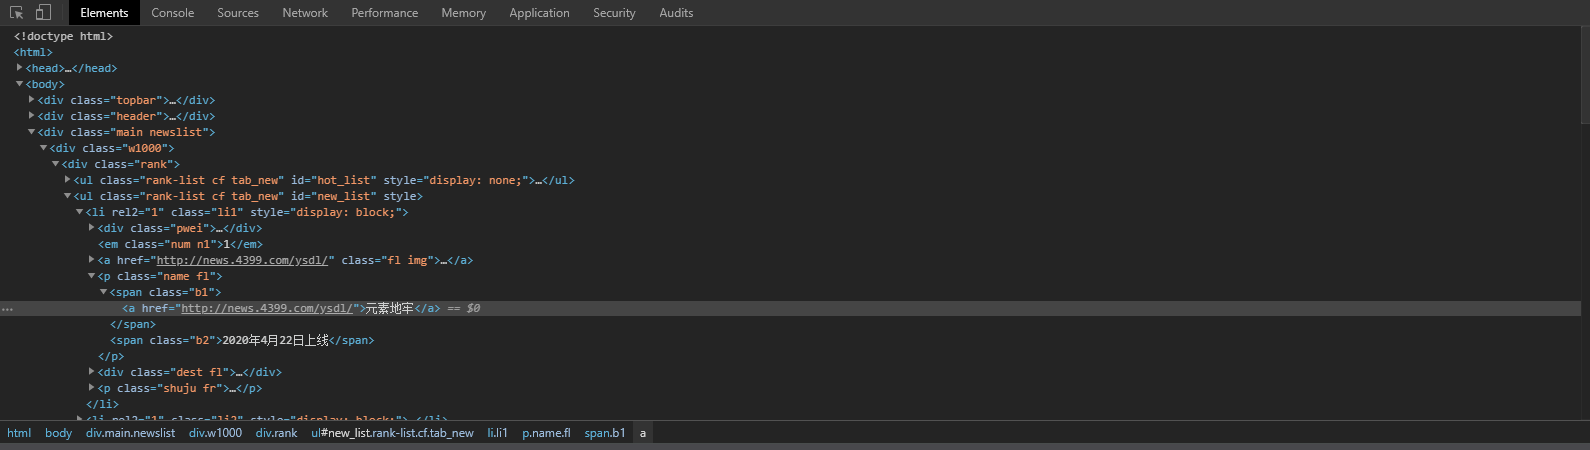Open the Application tab

[539, 13]
